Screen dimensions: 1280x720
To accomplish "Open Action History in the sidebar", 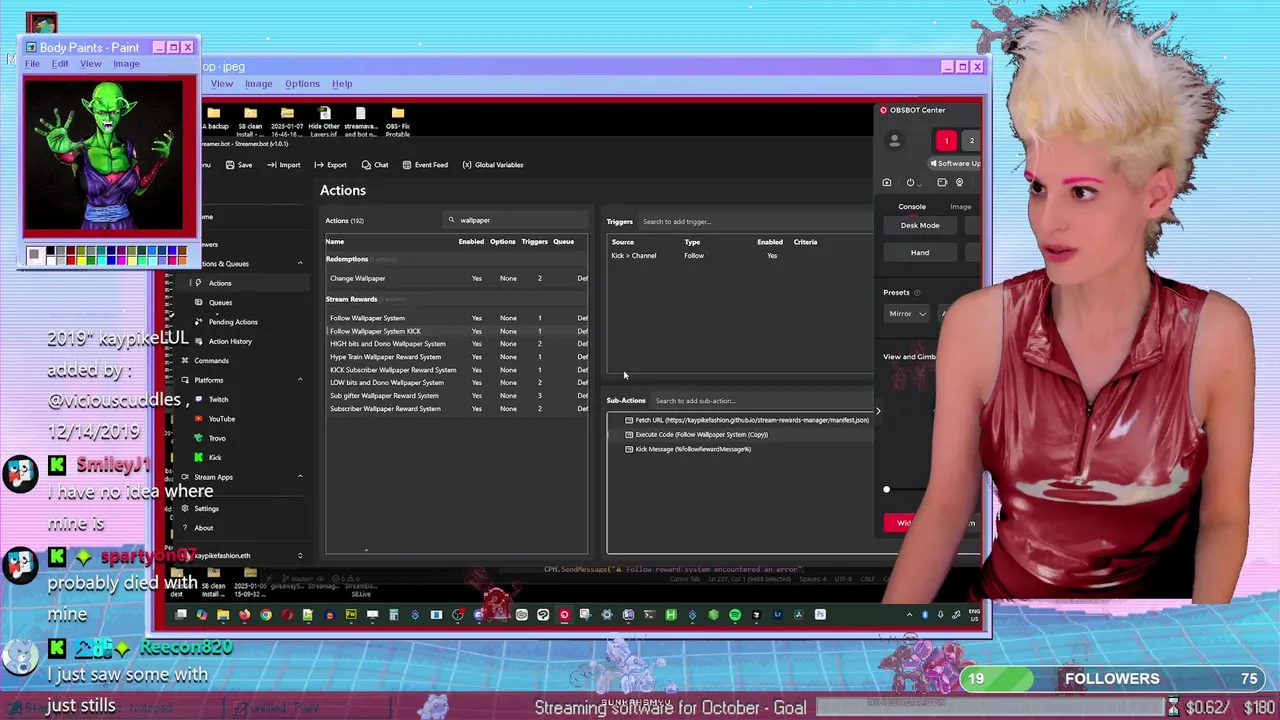I will (x=229, y=341).
